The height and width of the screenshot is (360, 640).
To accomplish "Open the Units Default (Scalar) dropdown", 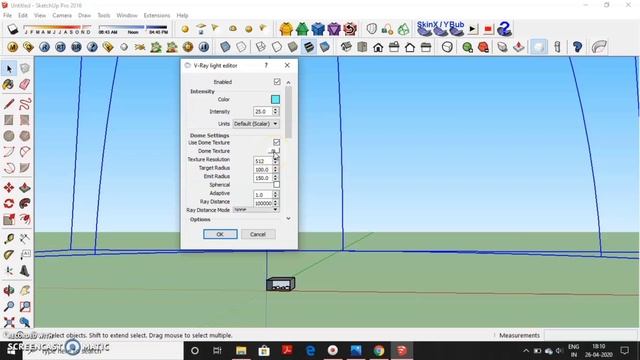I will pos(256,123).
